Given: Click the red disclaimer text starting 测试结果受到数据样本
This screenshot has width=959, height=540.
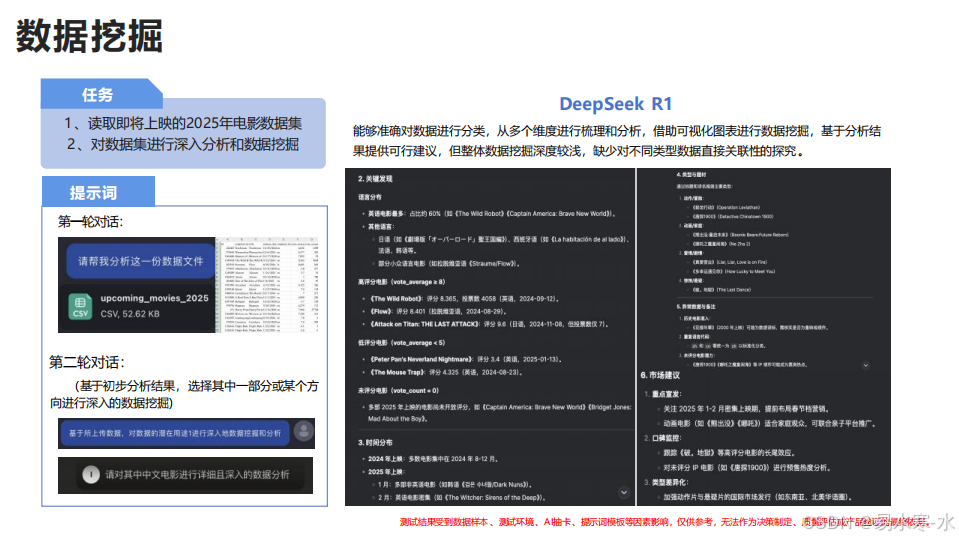Looking at the screenshot, I should [x=664, y=522].
